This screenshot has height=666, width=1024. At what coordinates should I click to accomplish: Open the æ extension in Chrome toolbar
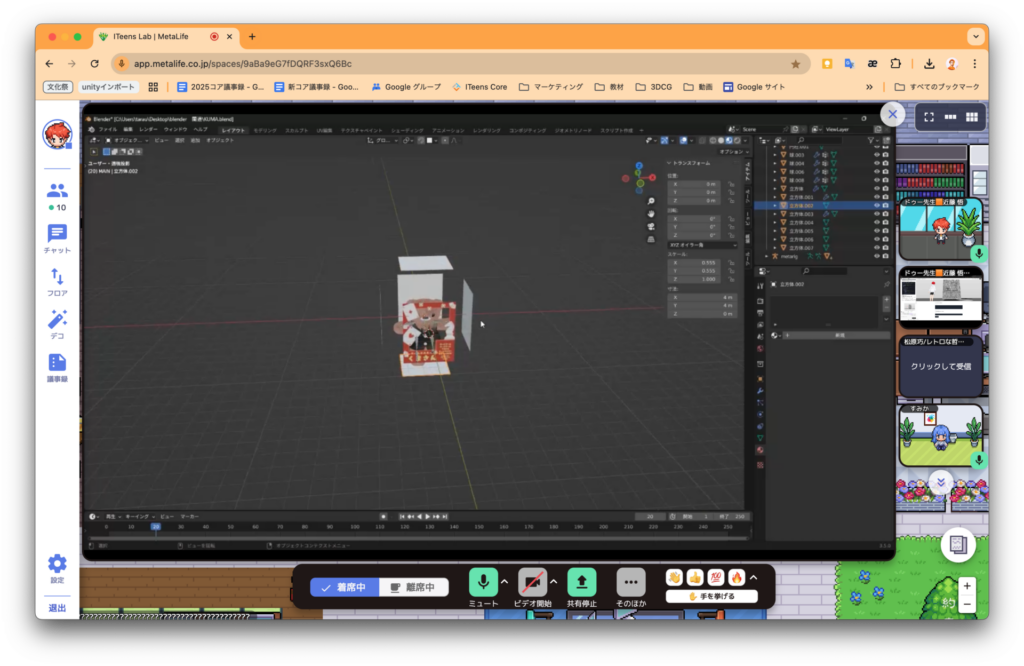click(872, 63)
